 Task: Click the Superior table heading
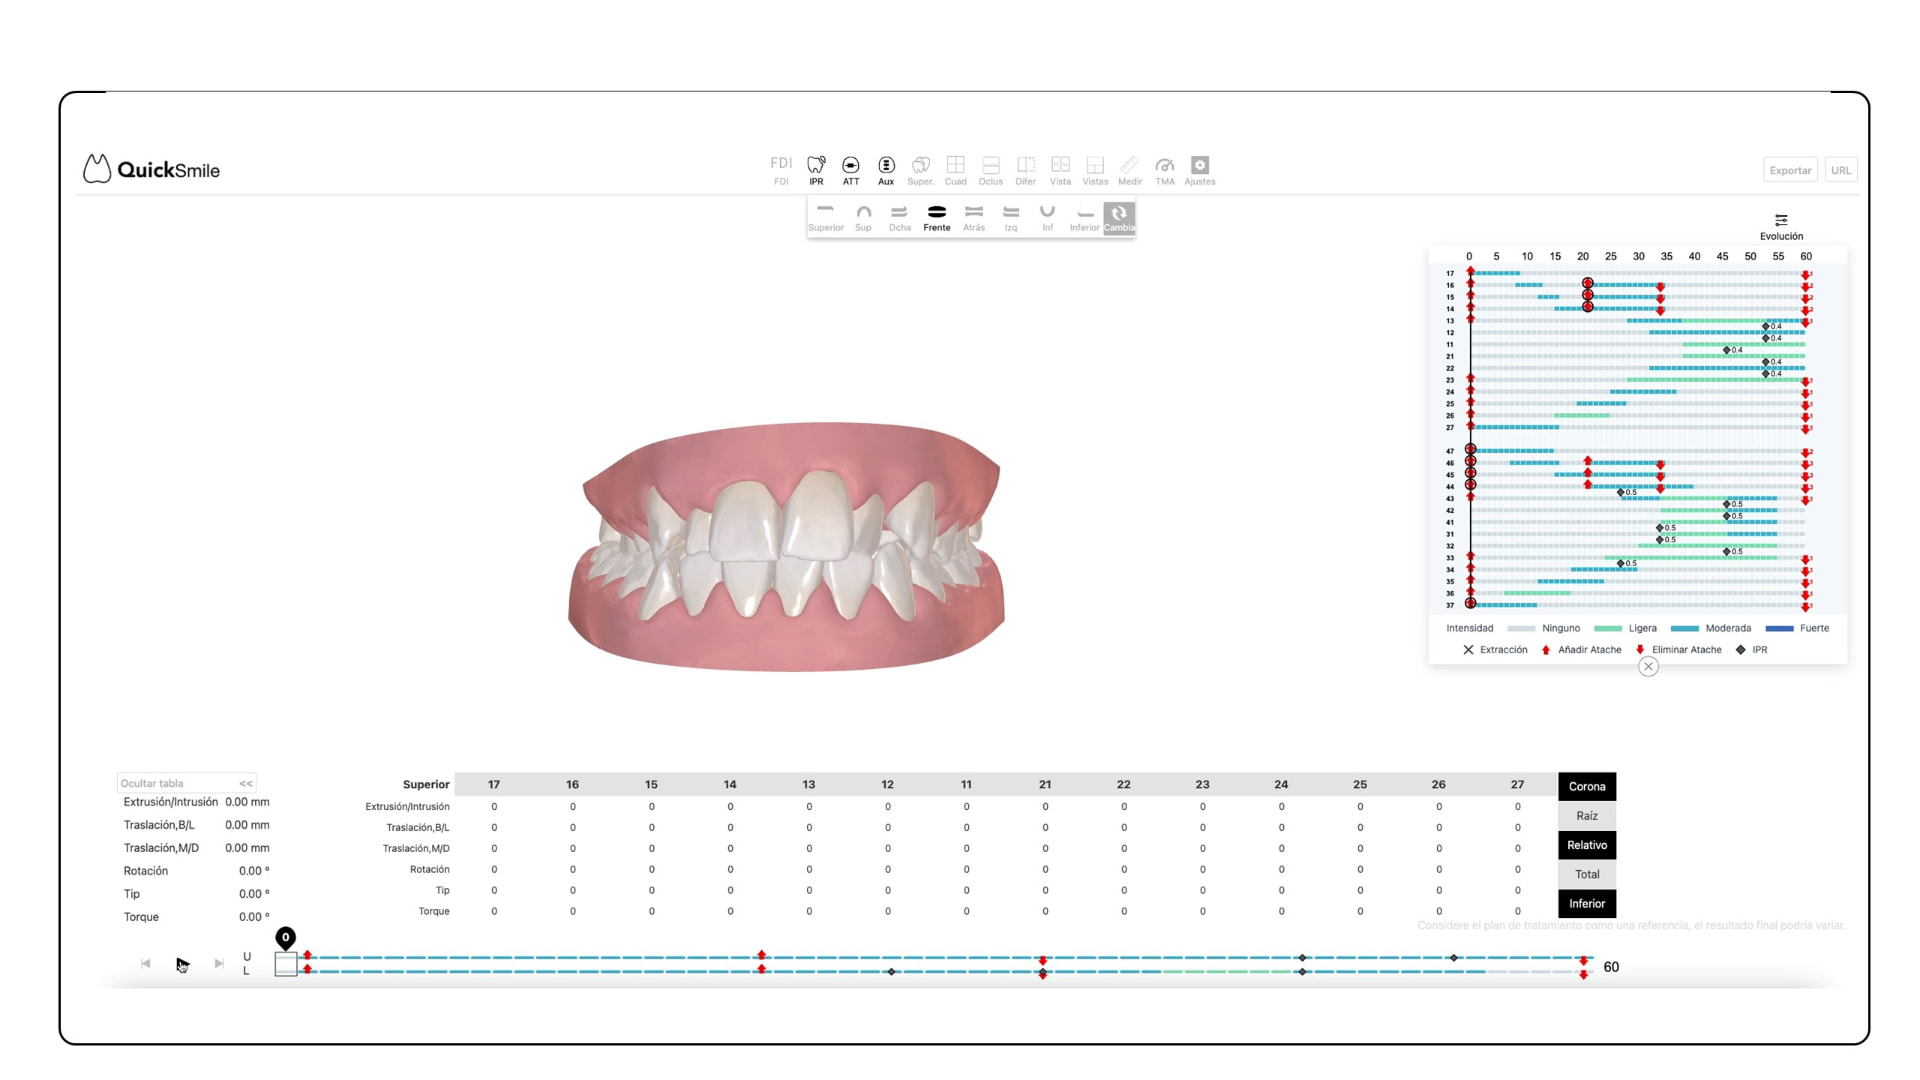[x=426, y=785]
